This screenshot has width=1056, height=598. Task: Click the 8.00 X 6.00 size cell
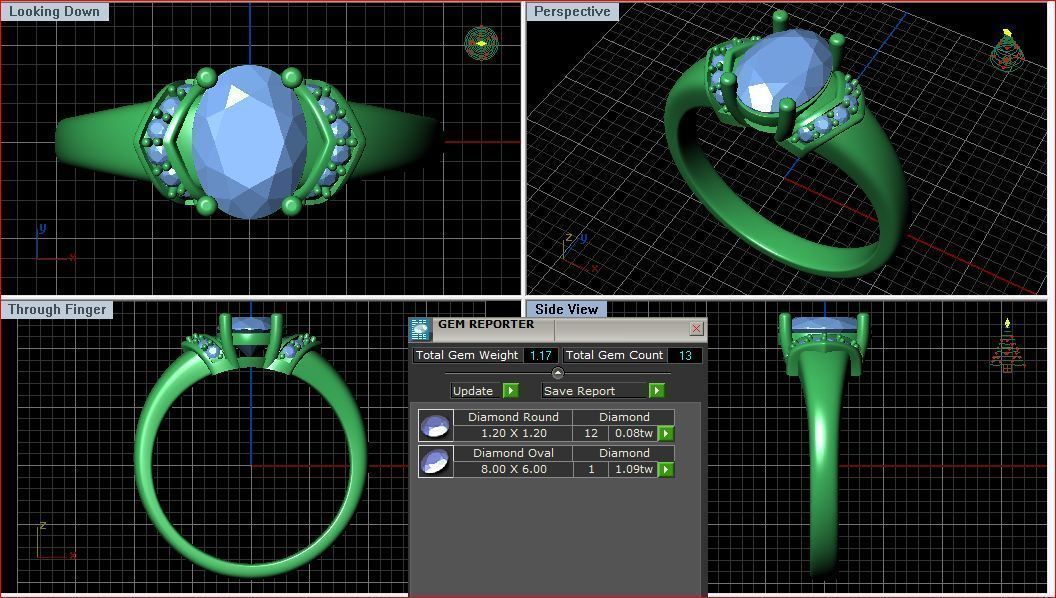click(x=513, y=469)
